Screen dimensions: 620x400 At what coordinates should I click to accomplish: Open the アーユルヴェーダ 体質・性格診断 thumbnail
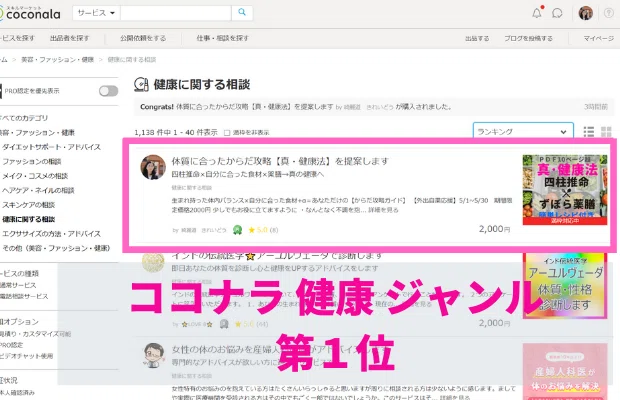[565, 286]
